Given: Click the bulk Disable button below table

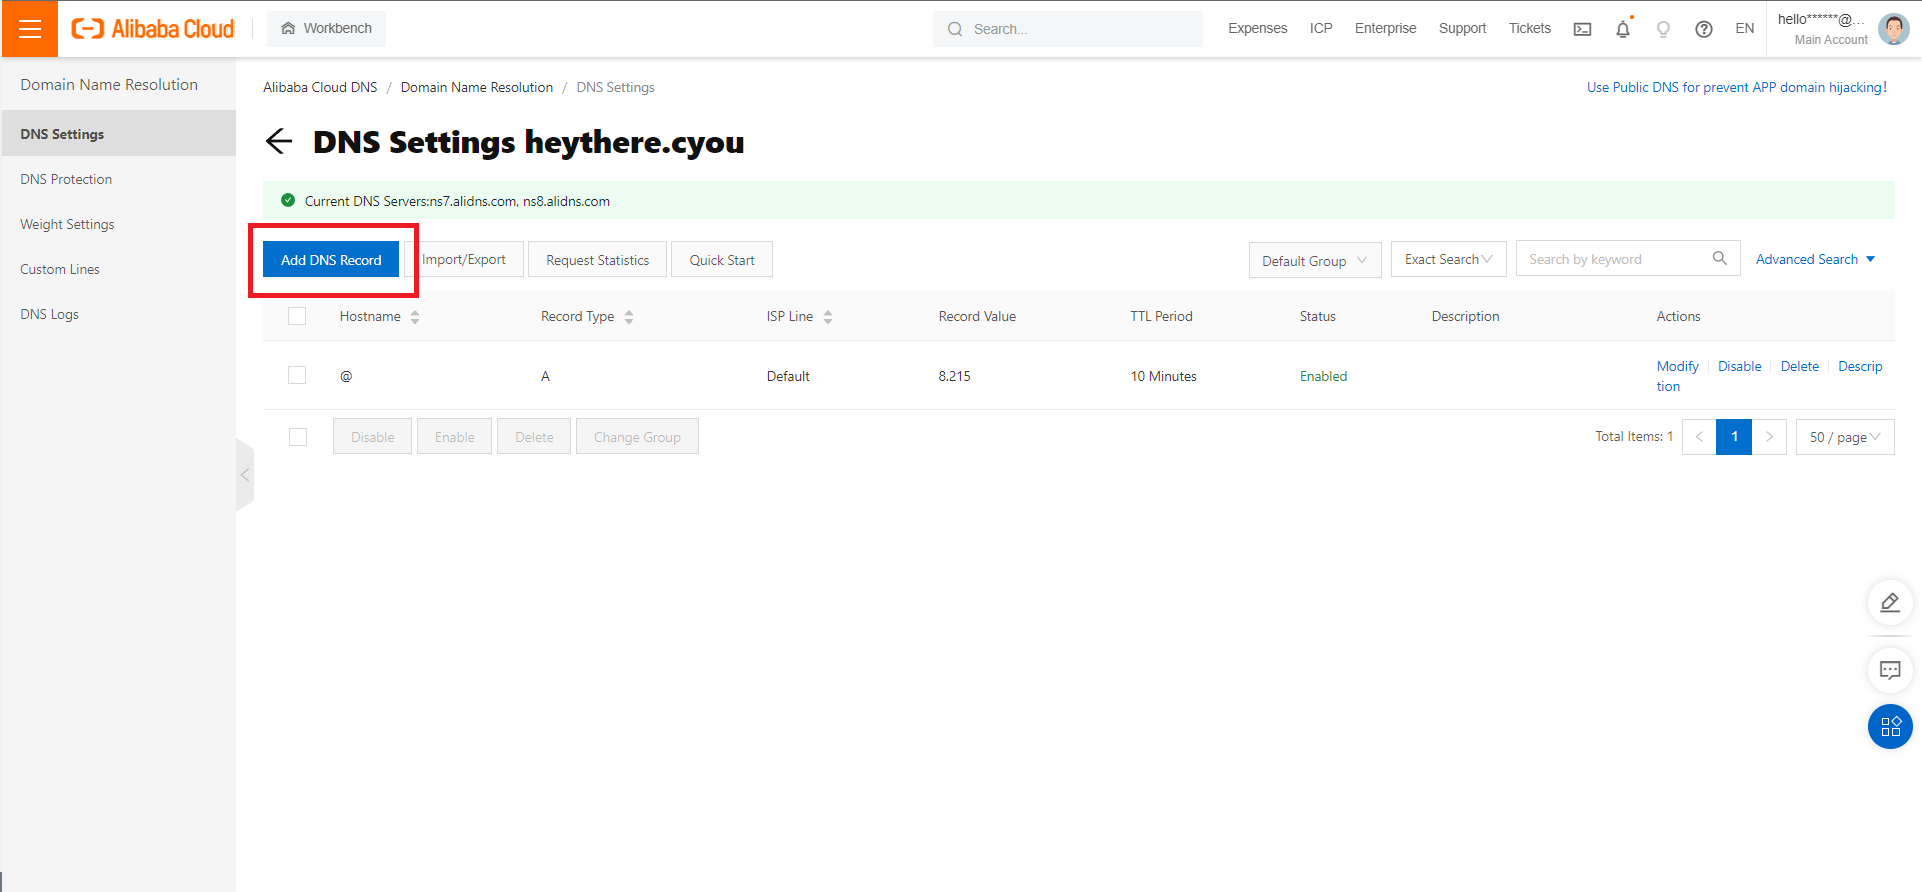Looking at the screenshot, I should (x=372, y=437).
